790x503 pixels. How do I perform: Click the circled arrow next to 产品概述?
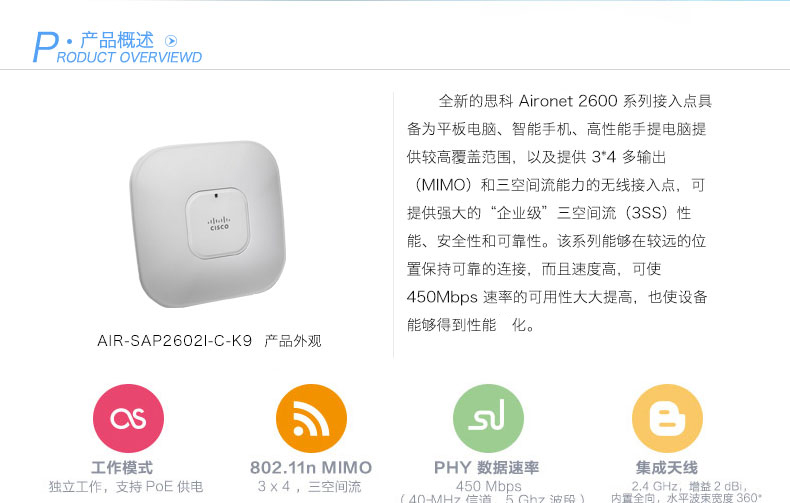[x=171, y=41]
